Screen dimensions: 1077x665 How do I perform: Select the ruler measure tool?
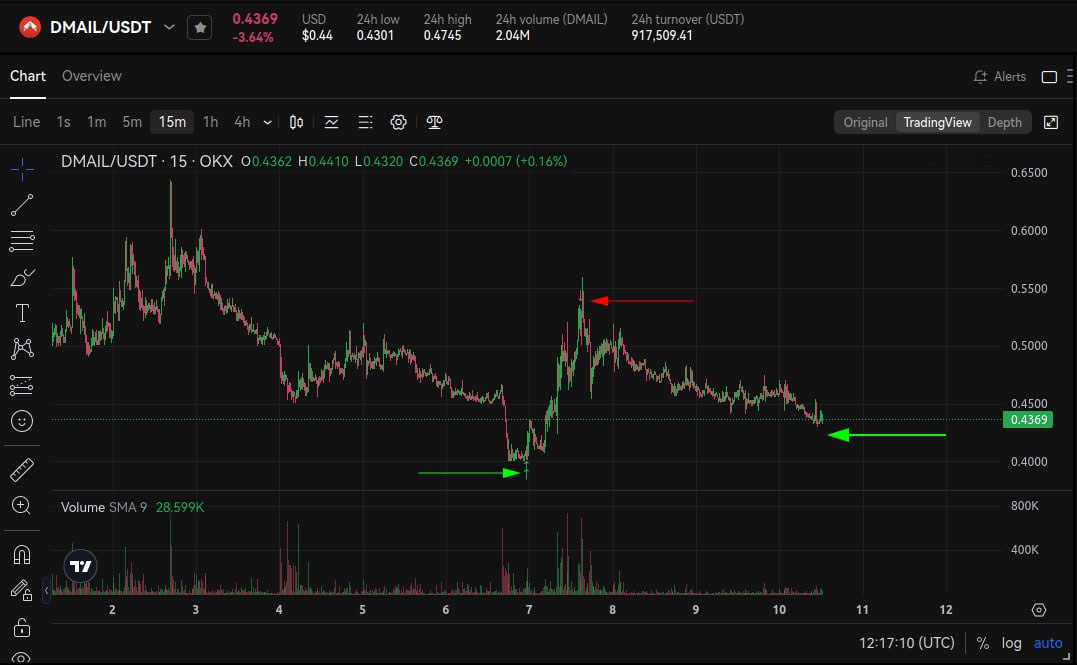click(22, 470)
